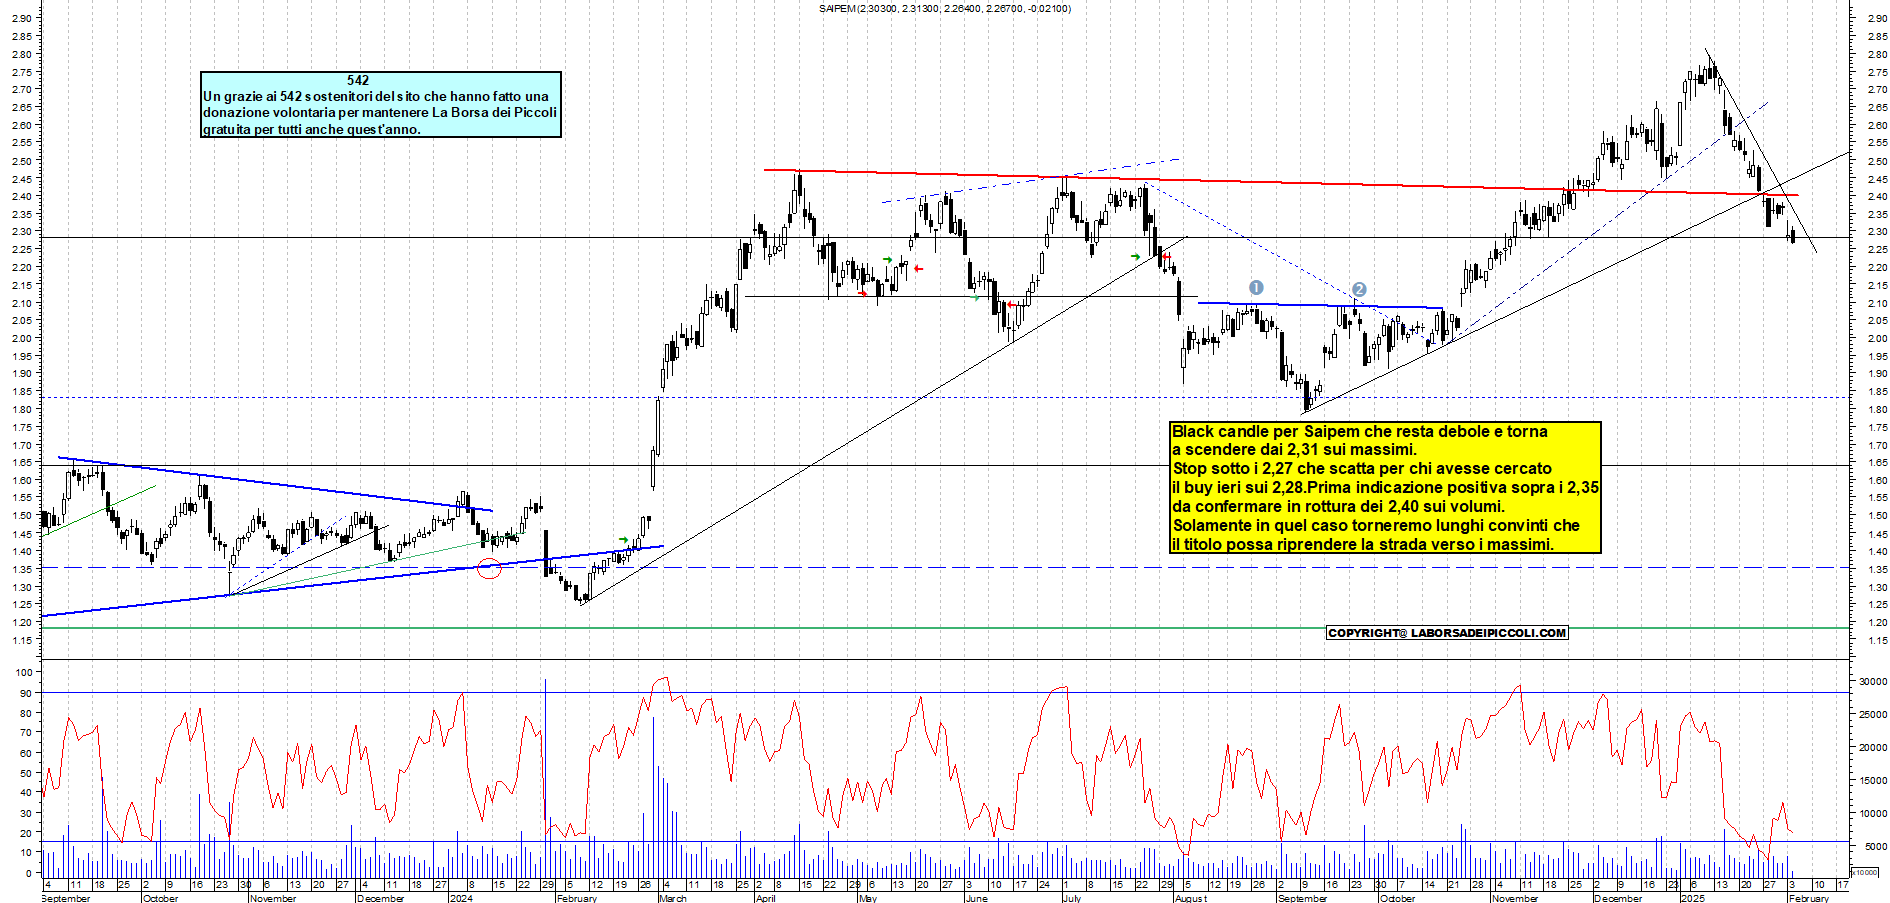
Task: Click the '2024' year label on the time axis
Action: 462,898
